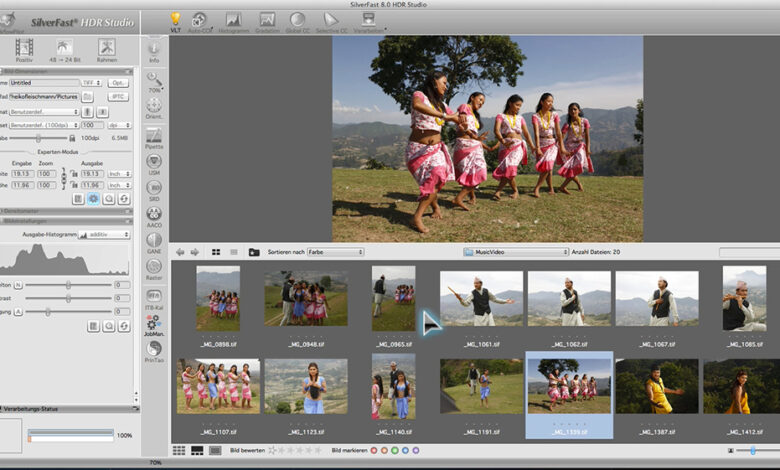Open the Histogramm tool

(233, 19)
